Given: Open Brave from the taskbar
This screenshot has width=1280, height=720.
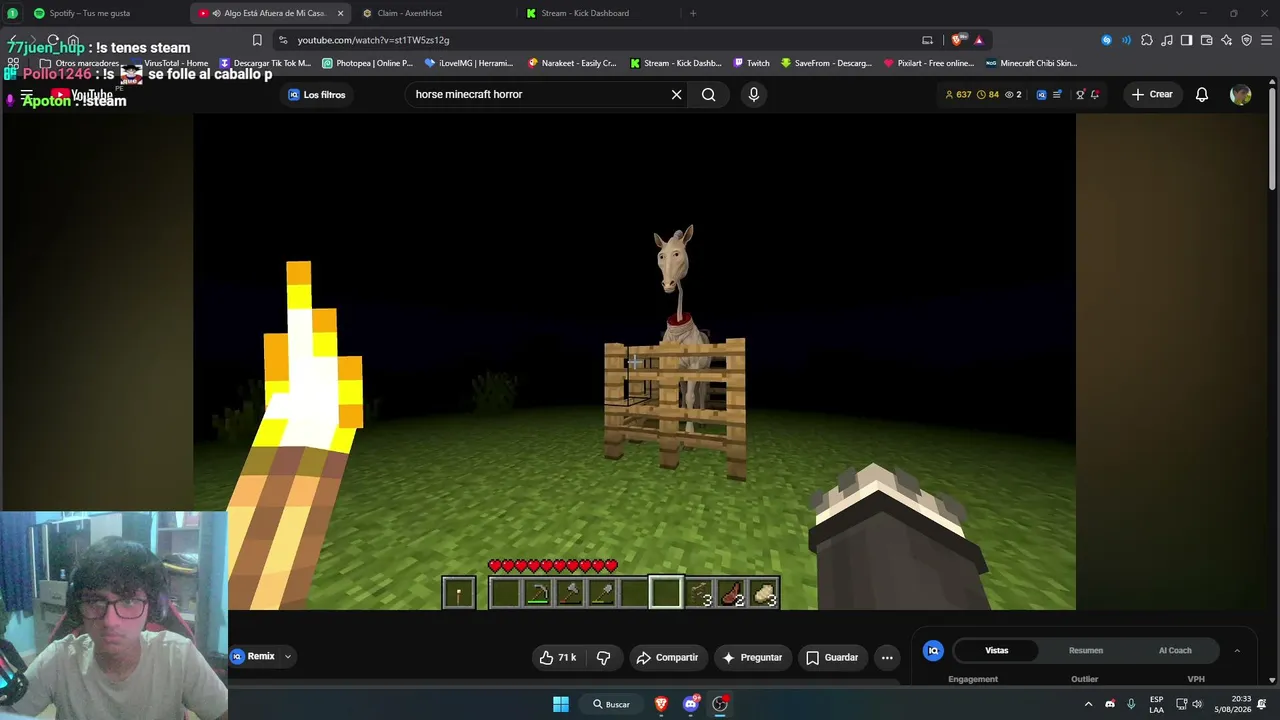Looking at the screenshot, I should (661, 704).
